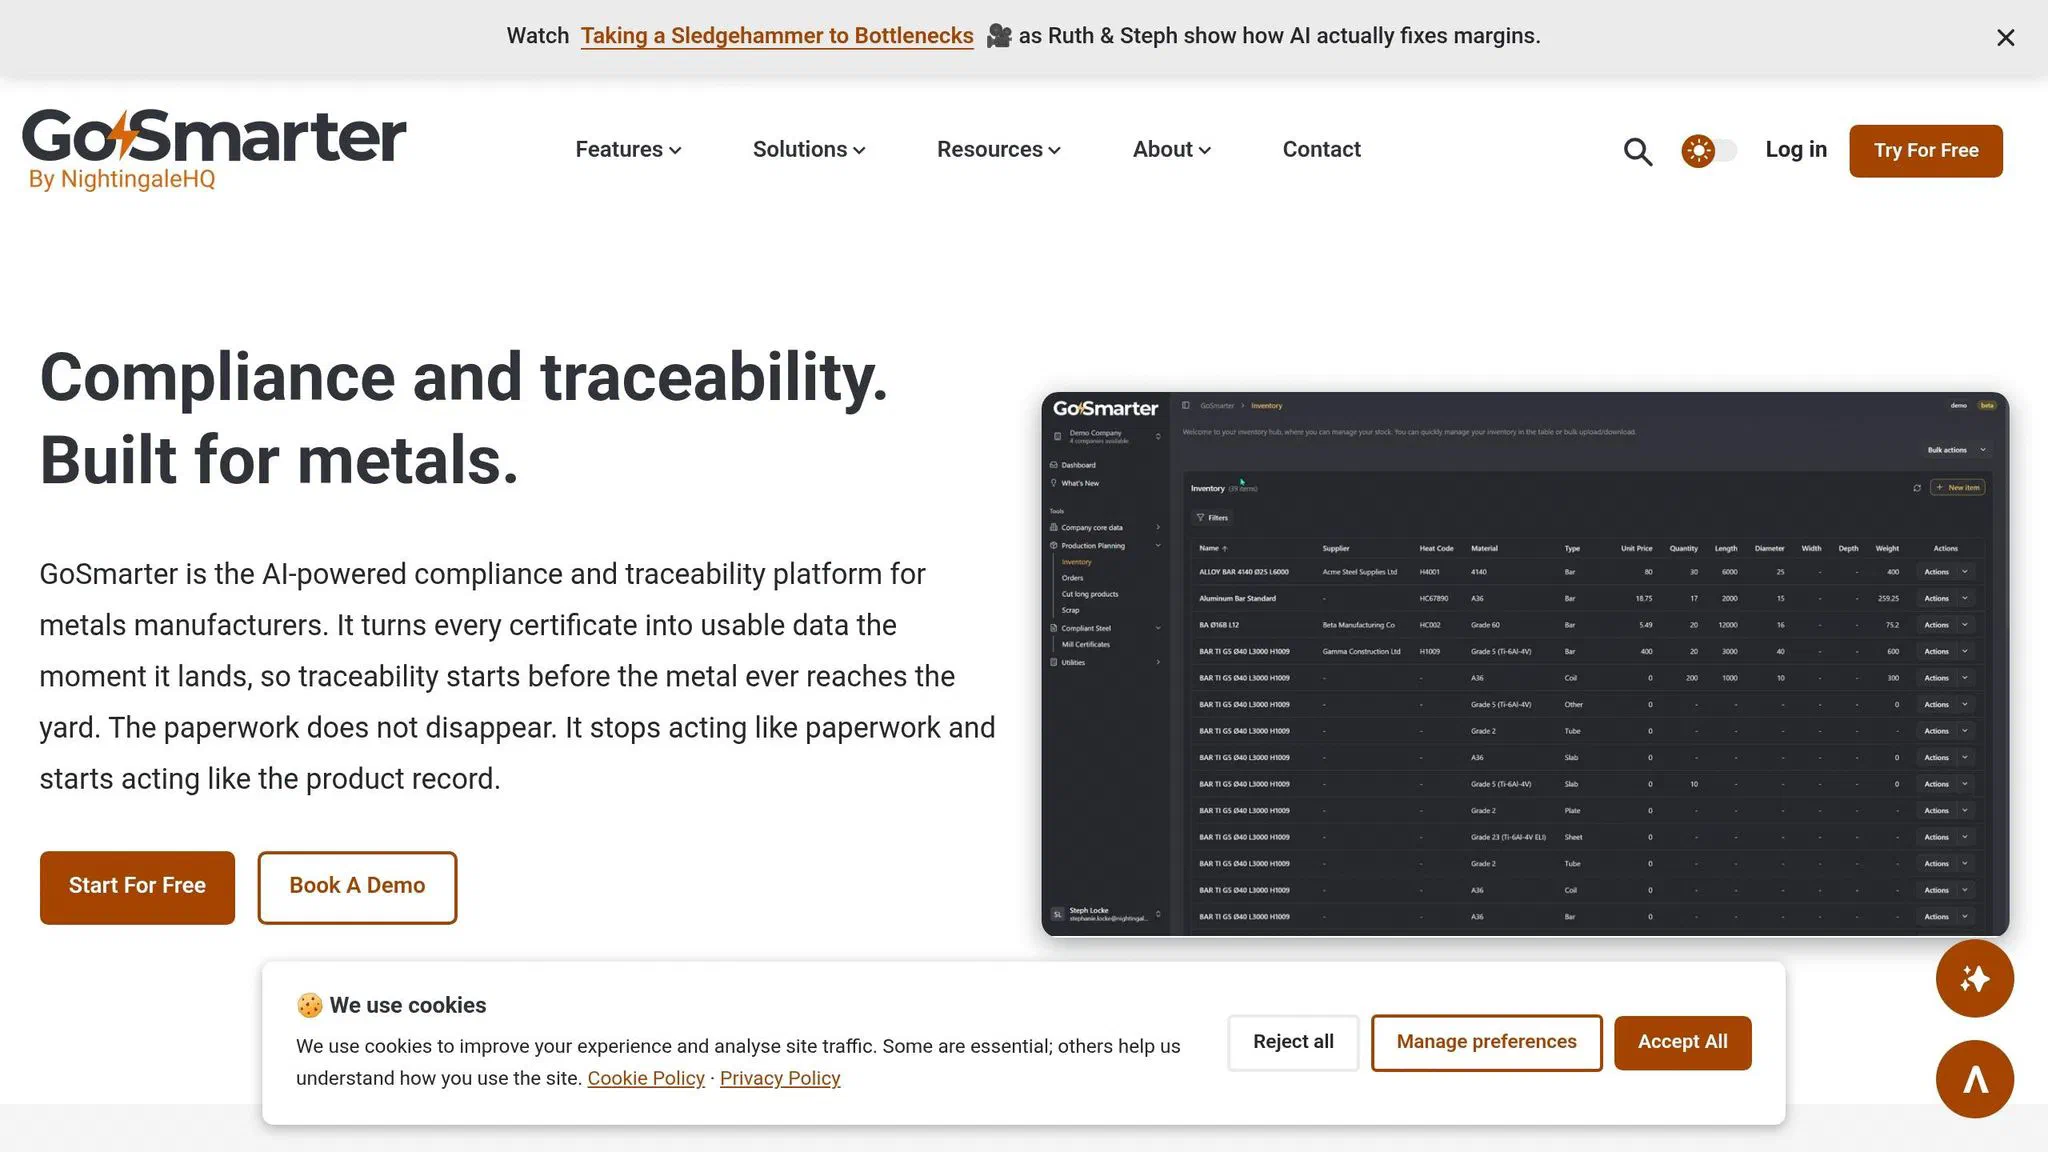Viewport: 2048px width, 1152px height.
Task: Click the Book A Demo button
Action: coord(357,887)
